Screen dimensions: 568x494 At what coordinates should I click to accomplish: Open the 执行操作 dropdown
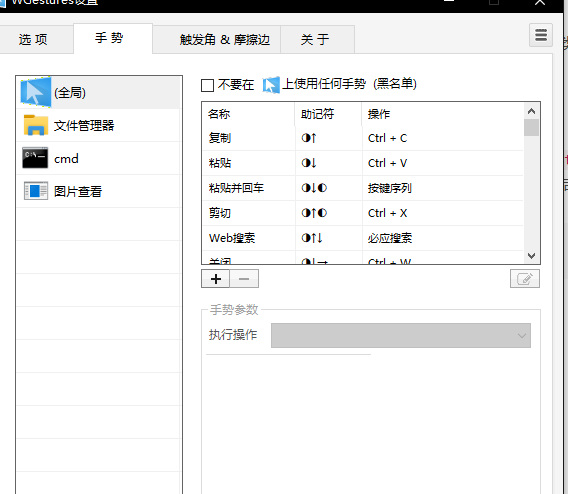coord(401,335)
